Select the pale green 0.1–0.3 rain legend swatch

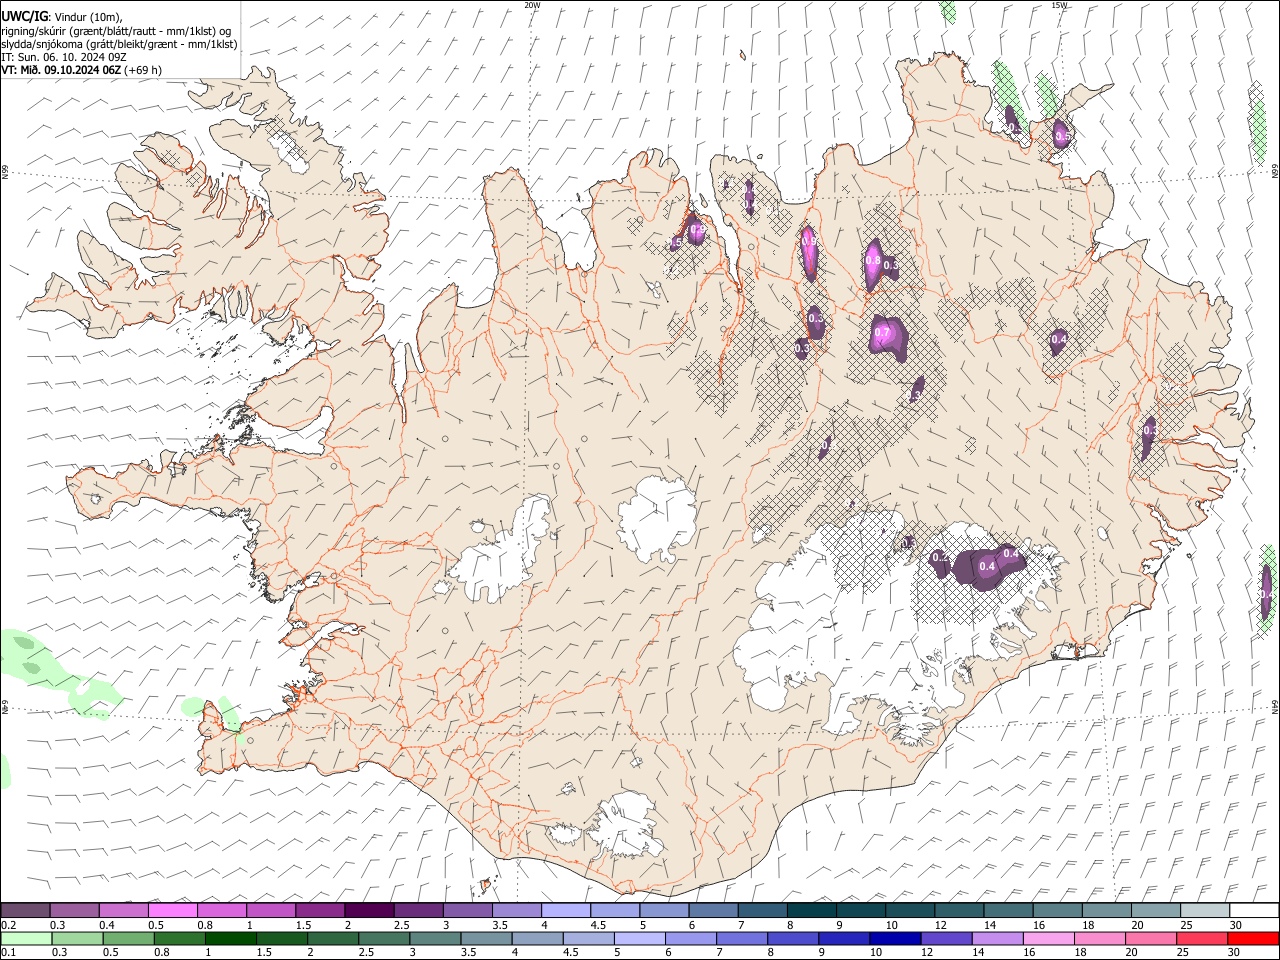pyautogui.click(x=26, y=938)
